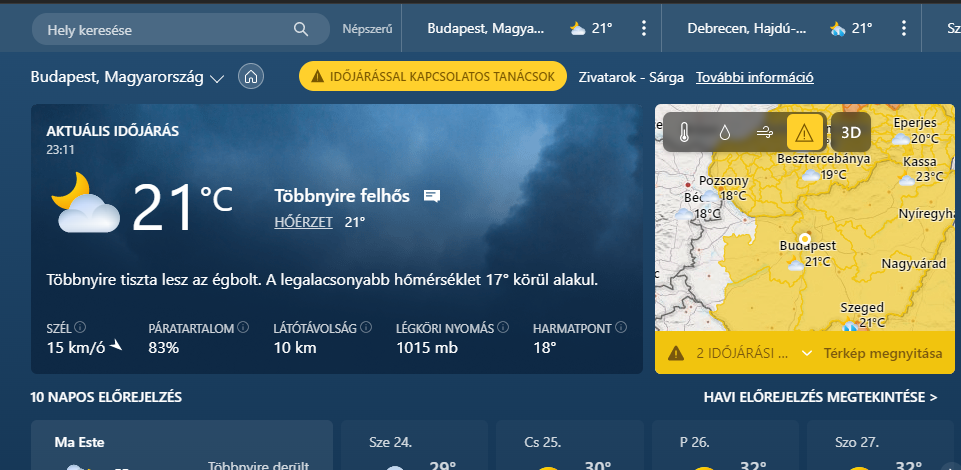
Task: Expand the Budapest, Magyarország location dropdown
Action: (x=216, y=78)
